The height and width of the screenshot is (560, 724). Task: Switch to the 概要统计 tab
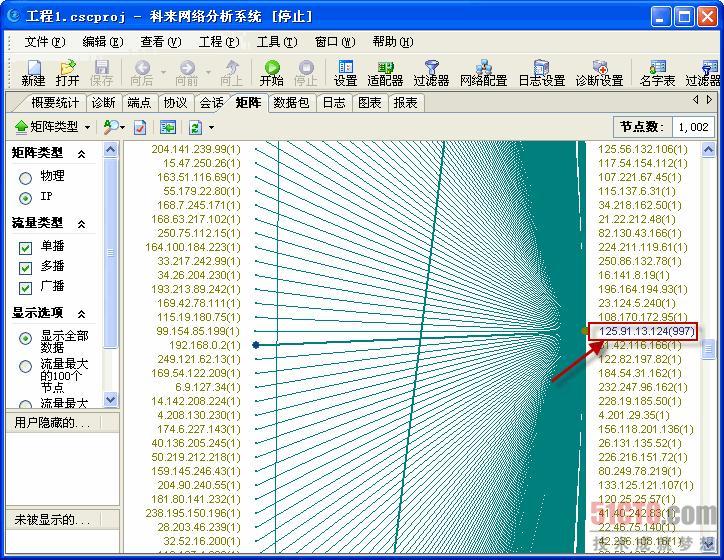[x=55, y=102]
